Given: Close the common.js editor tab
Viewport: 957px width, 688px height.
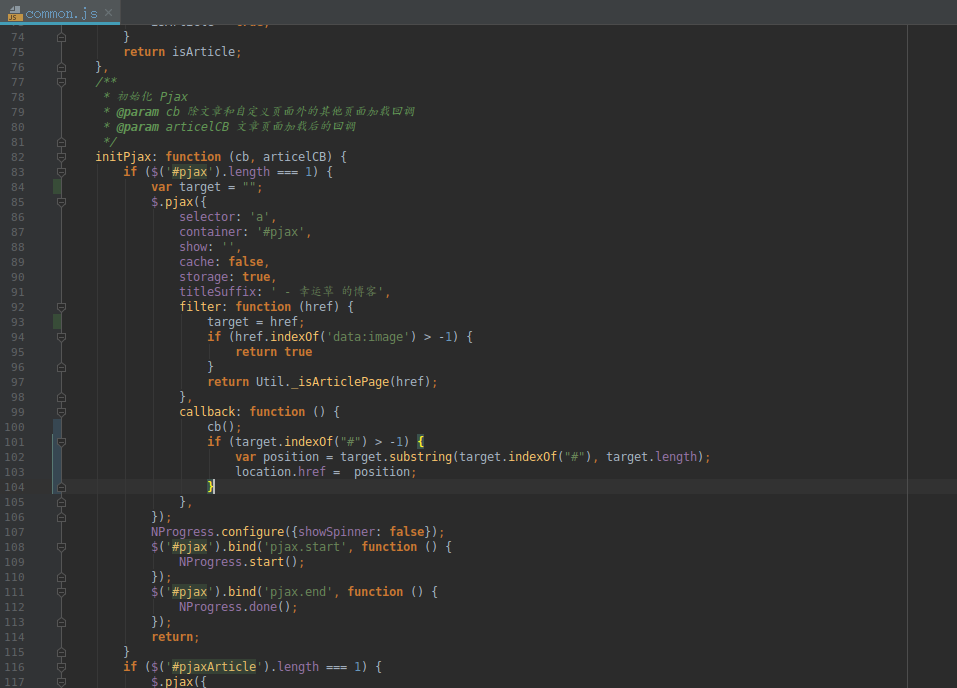Looking at the screenshot, I should point(108,12).
